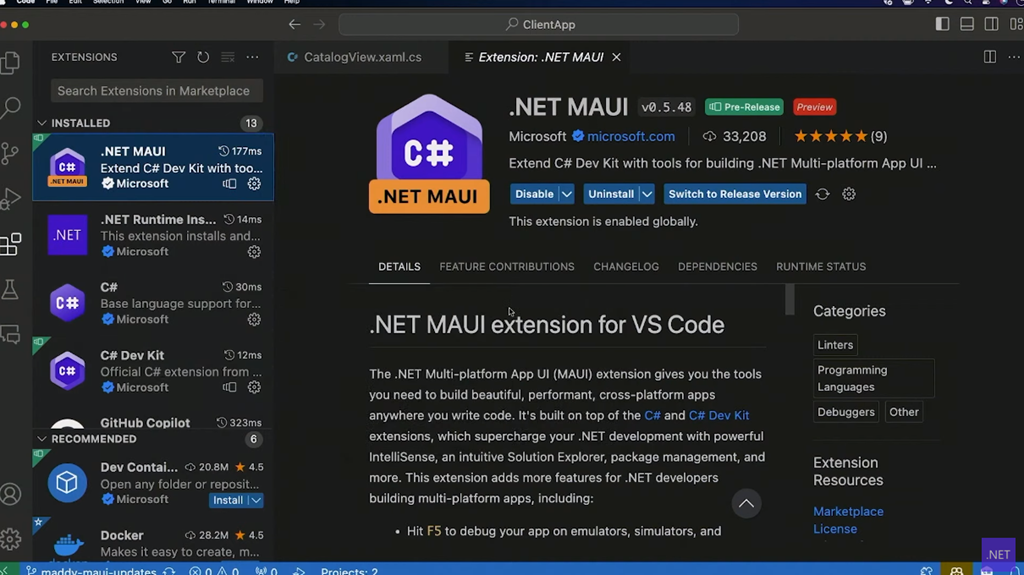This screenshot has height=575, width=1024.
Task: Open editor more actions ellipsis
Action: pos(1014,58)
